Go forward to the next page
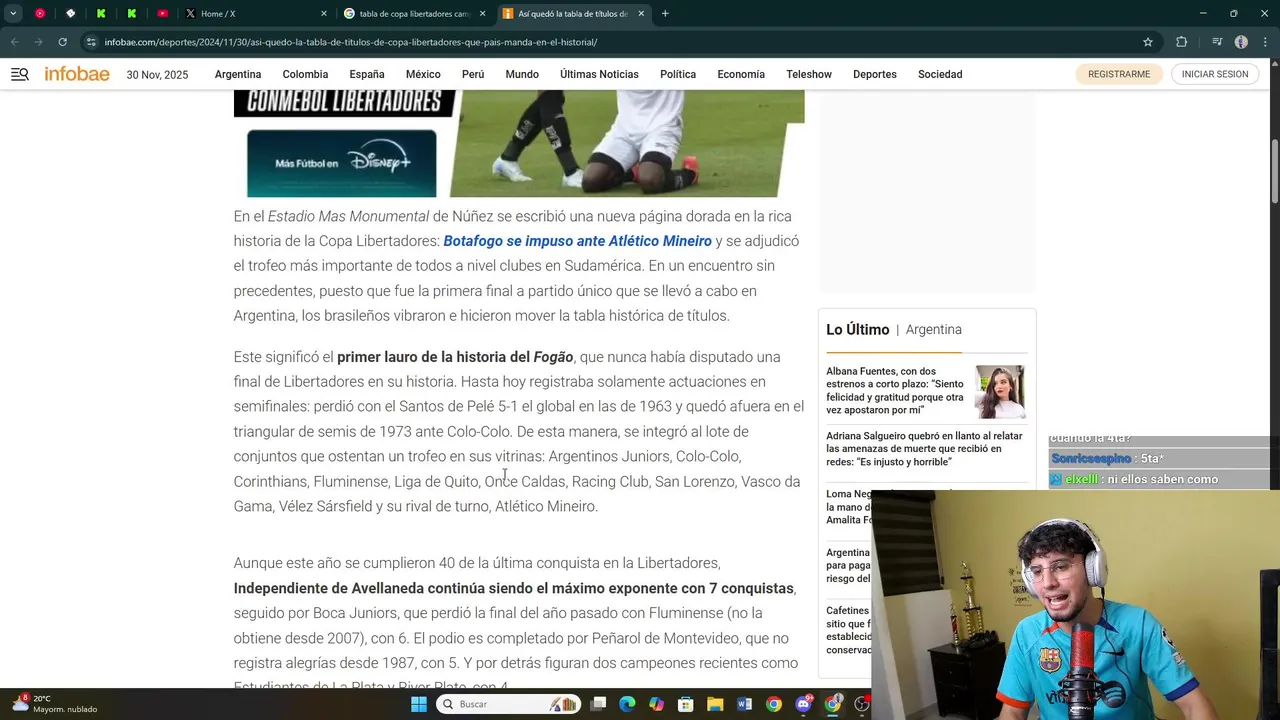Viewport: 1280px width, 720px height. 38,42
